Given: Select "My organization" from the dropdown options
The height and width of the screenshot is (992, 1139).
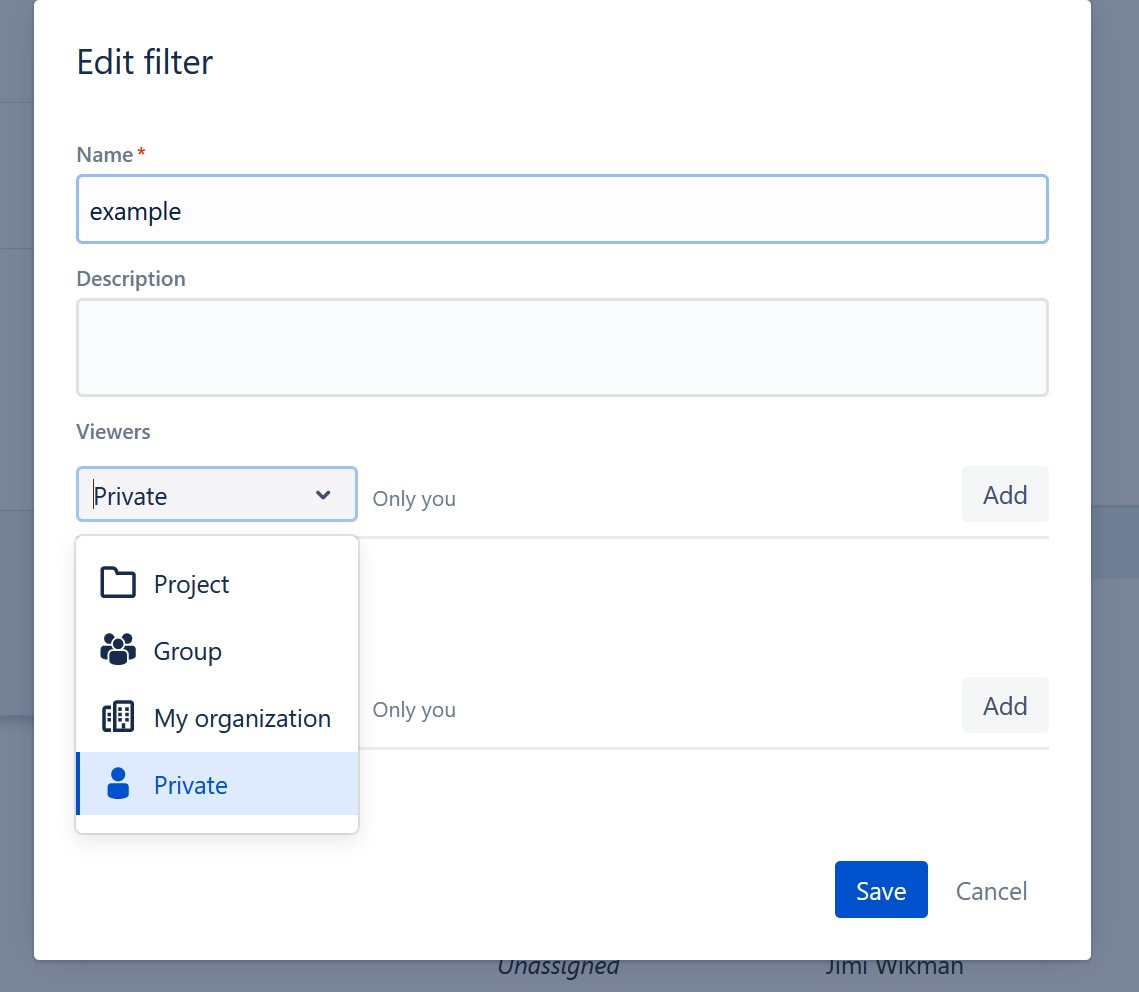Looking at the screenshot, I should (x=242, y=717).
